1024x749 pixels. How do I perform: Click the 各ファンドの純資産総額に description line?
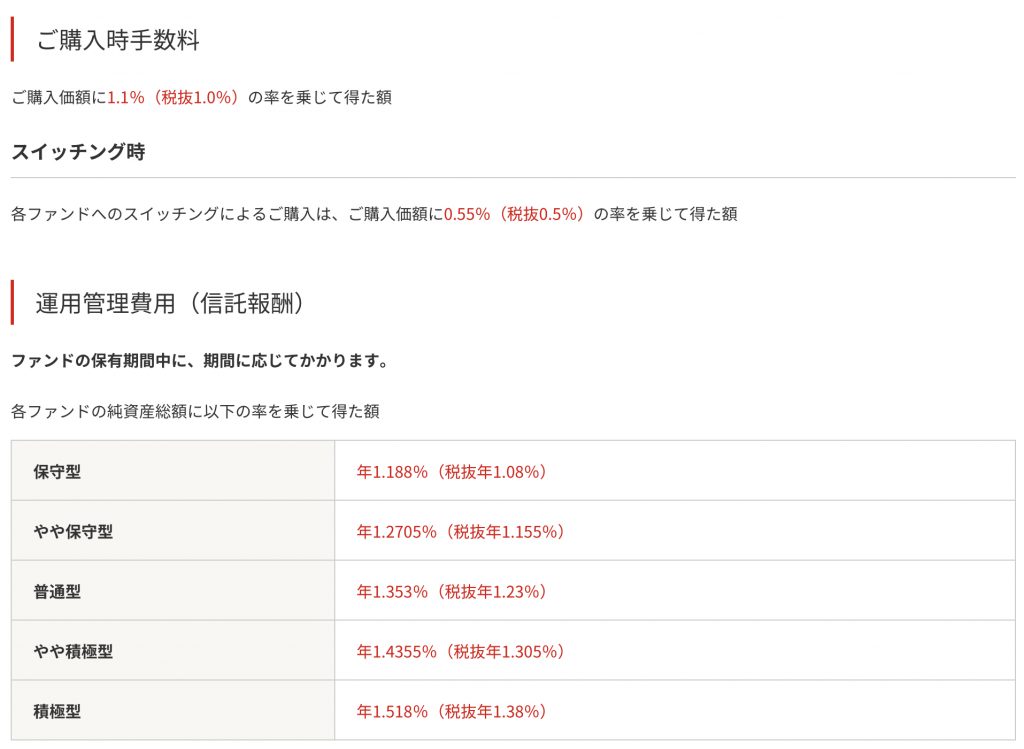point(195,411)
